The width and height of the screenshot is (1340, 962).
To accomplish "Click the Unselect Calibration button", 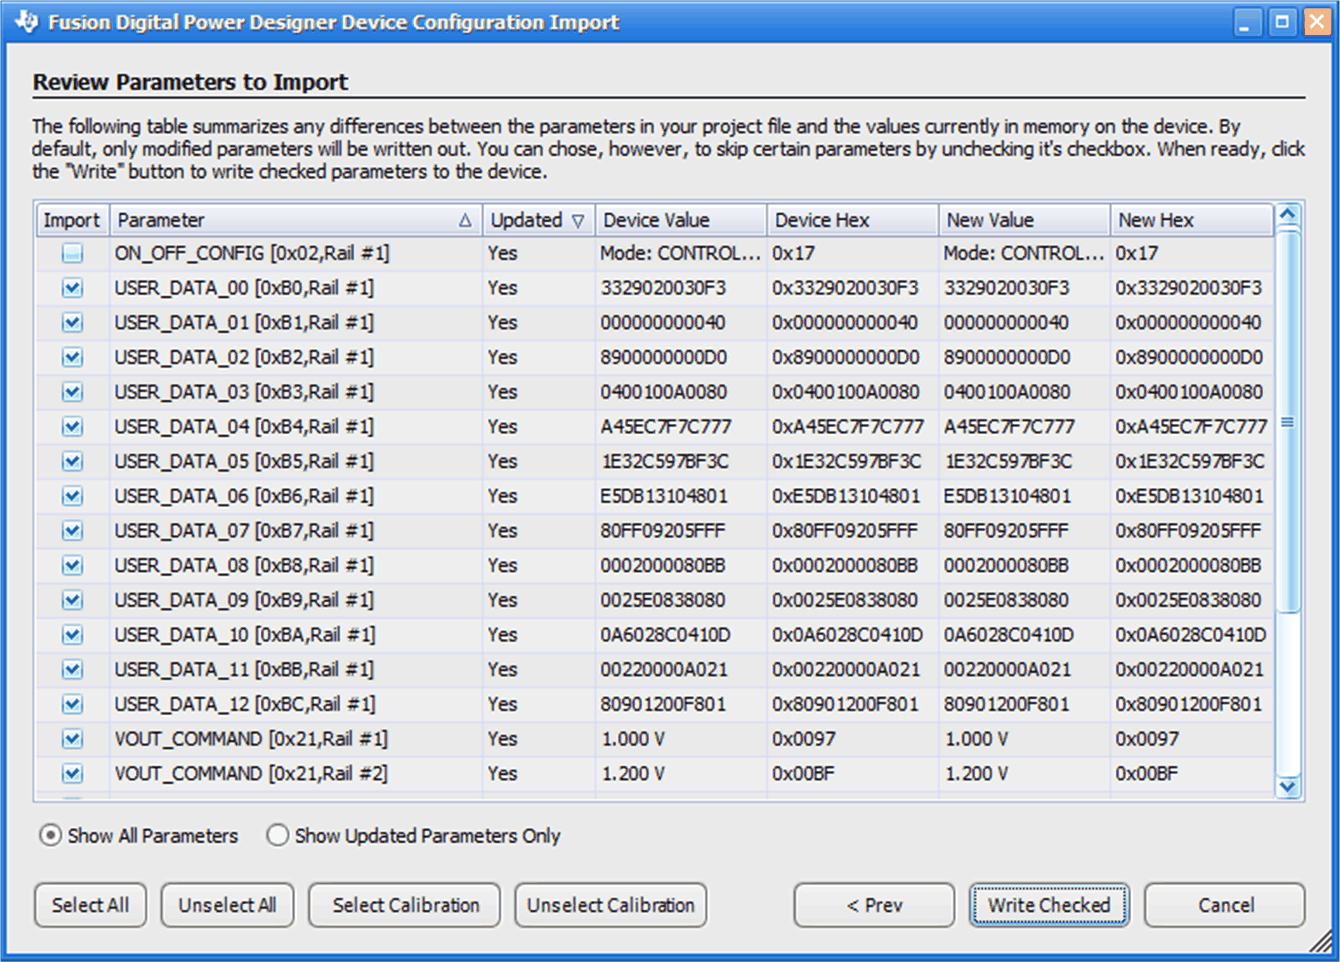I will coord(610,905).
